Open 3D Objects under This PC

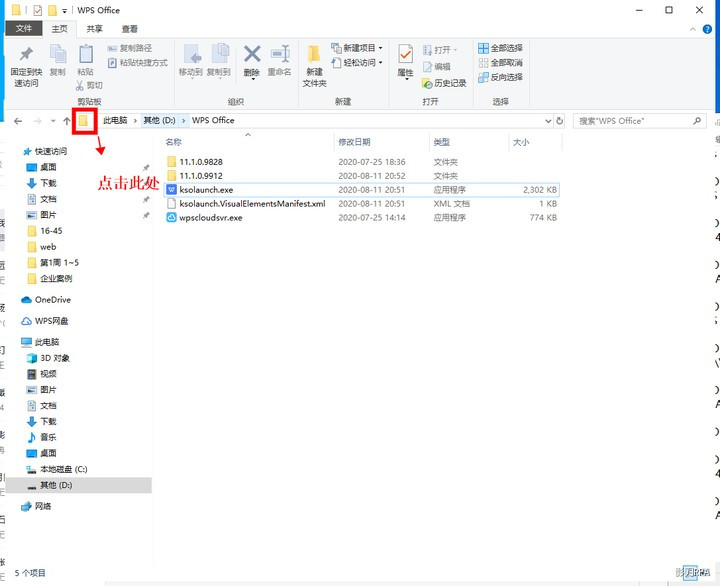tap(48, 358)
